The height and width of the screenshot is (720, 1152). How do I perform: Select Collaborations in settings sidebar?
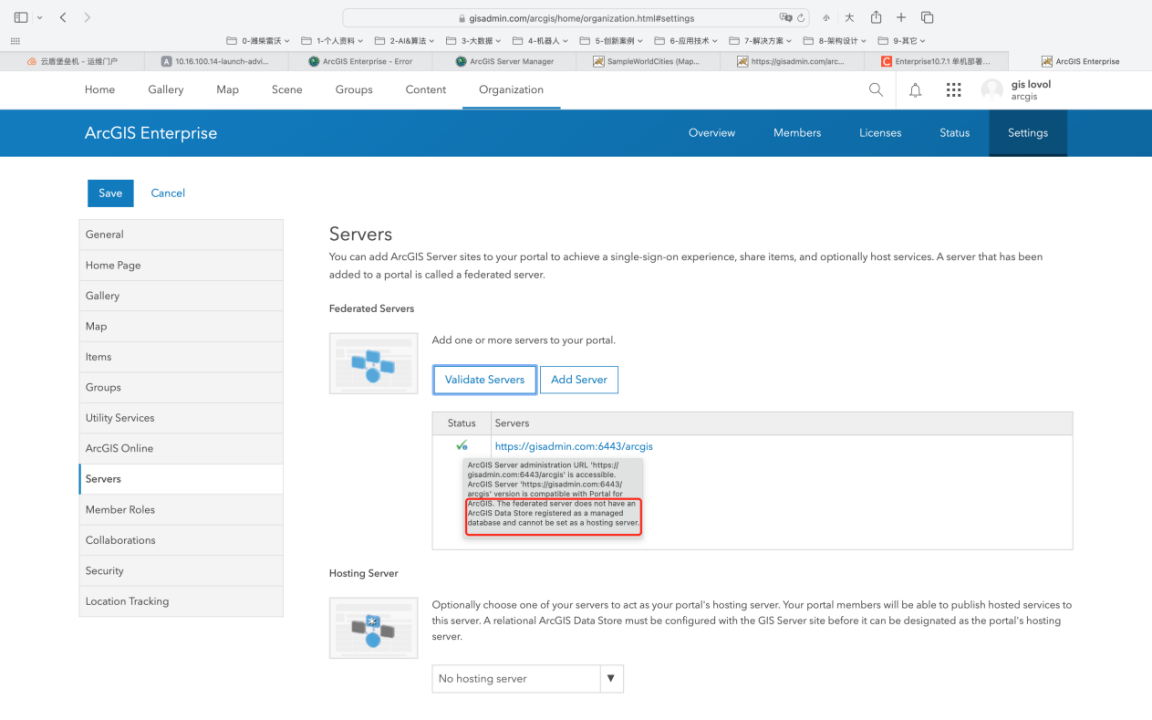point(181,540)
